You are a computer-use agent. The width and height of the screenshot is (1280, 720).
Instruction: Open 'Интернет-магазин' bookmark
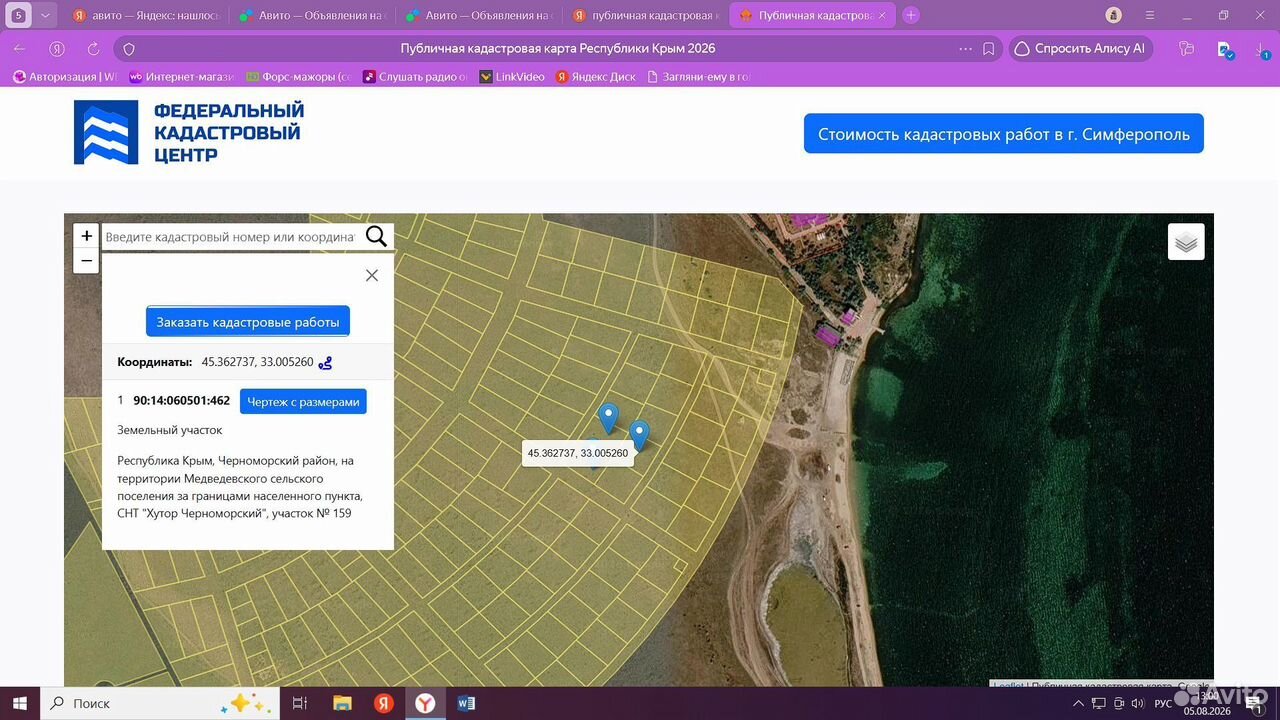tap(183, 77)
